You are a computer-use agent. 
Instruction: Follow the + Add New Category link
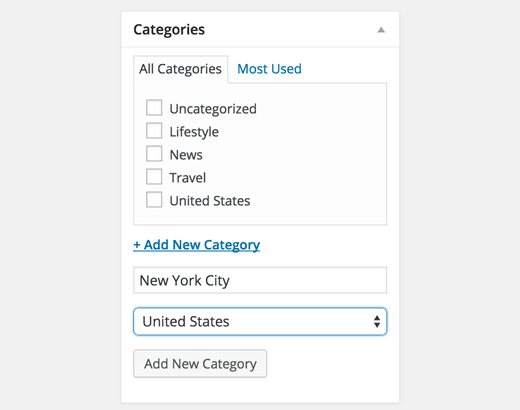(197, 245)
